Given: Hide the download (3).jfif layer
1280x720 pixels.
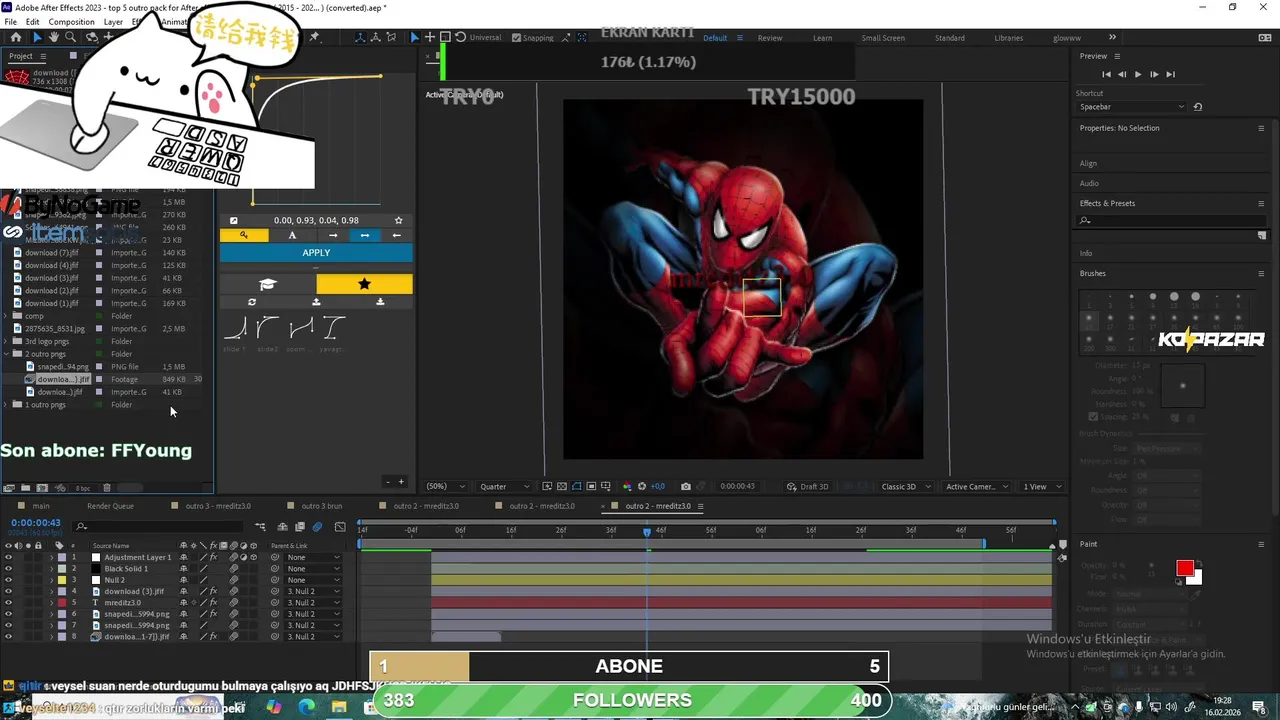Looking at the screenshot, I should [8, 591].
